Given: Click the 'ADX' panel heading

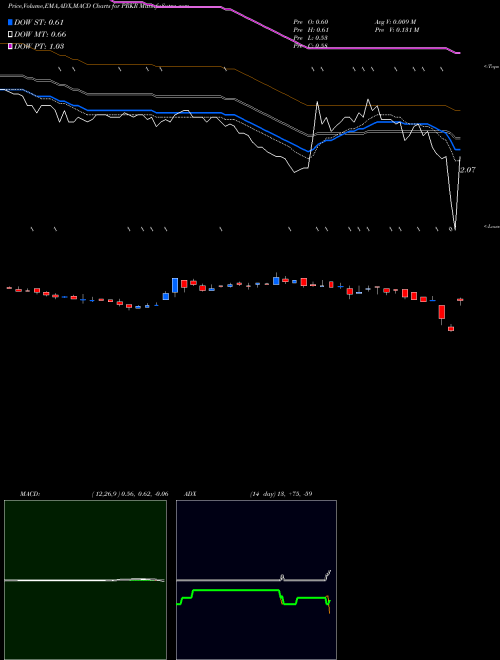Looking at the screenshot, I should click(x=190, y=494).
